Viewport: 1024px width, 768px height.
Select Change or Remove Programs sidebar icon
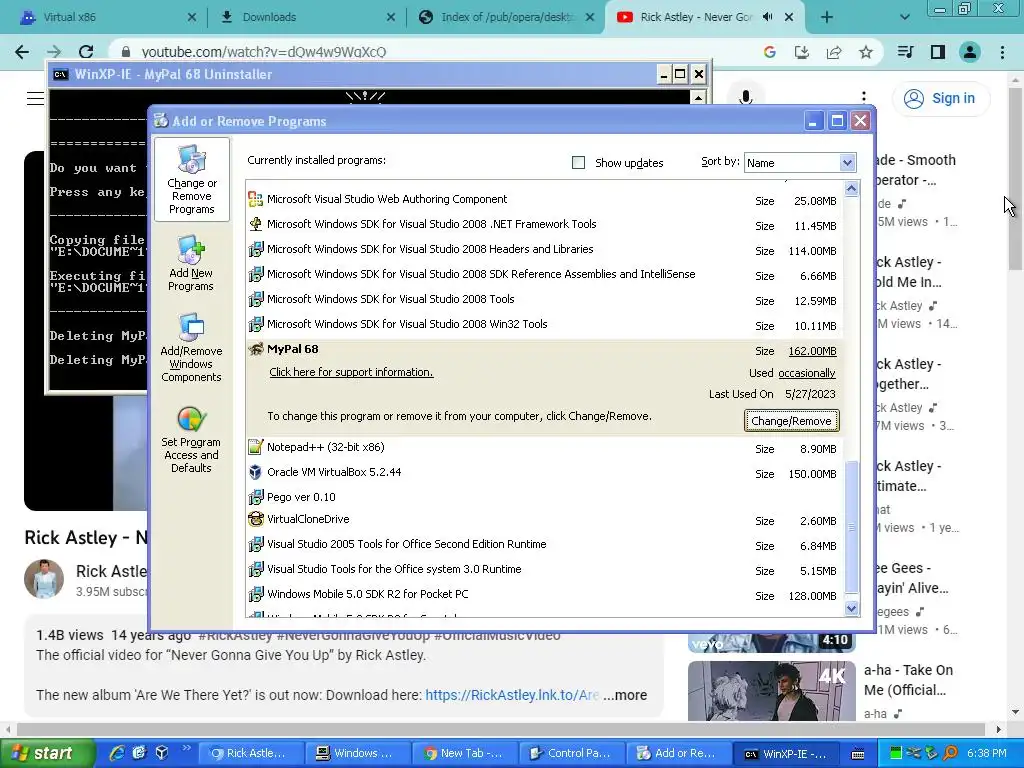point(191,180)
